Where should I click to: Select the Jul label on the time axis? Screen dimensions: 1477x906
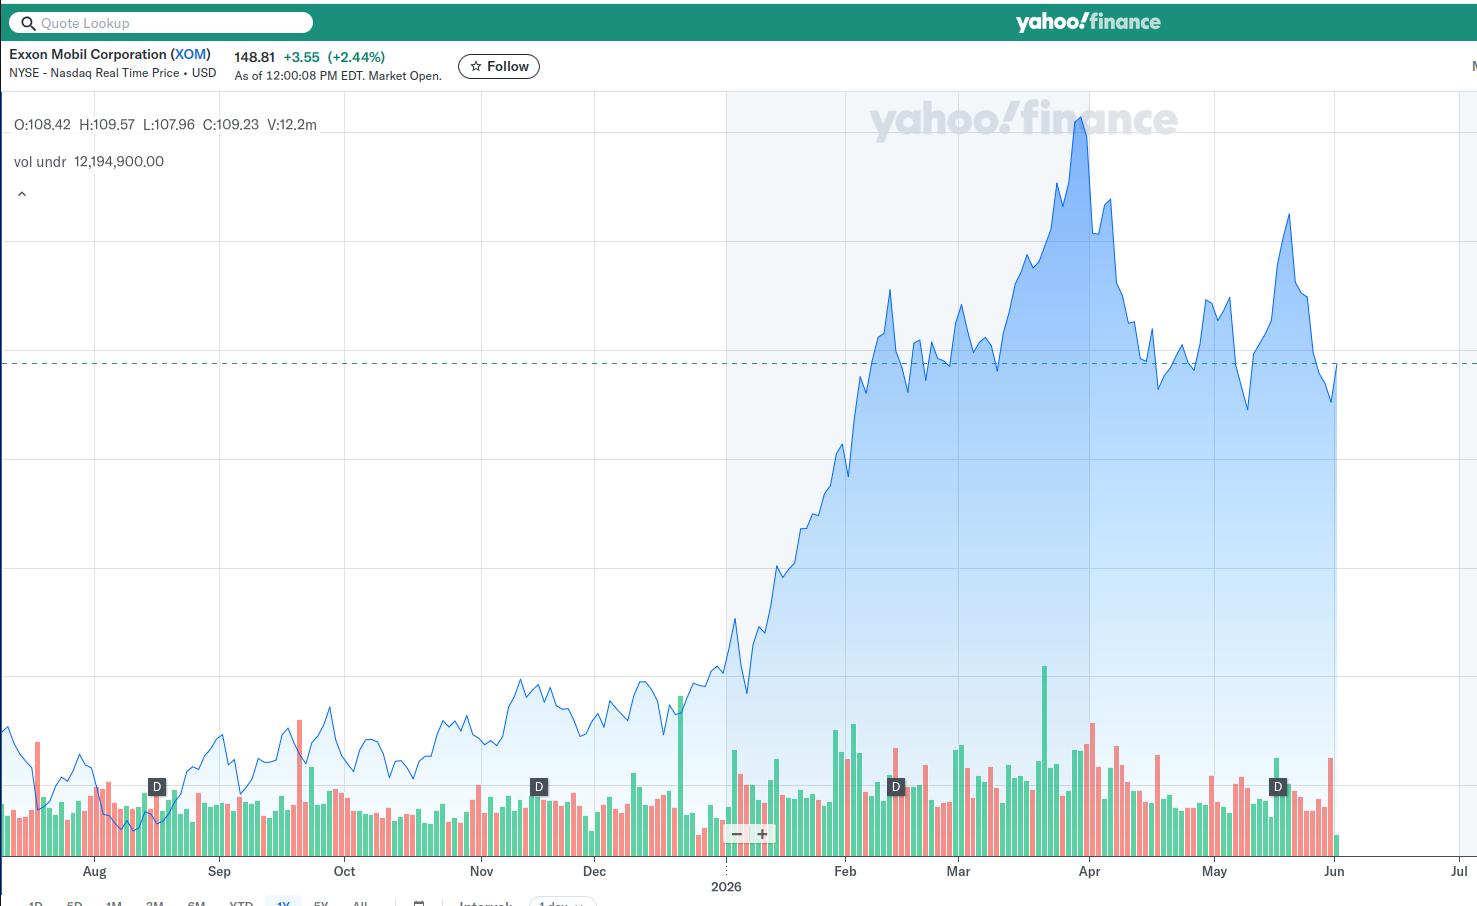click(x=1459, y=871)
